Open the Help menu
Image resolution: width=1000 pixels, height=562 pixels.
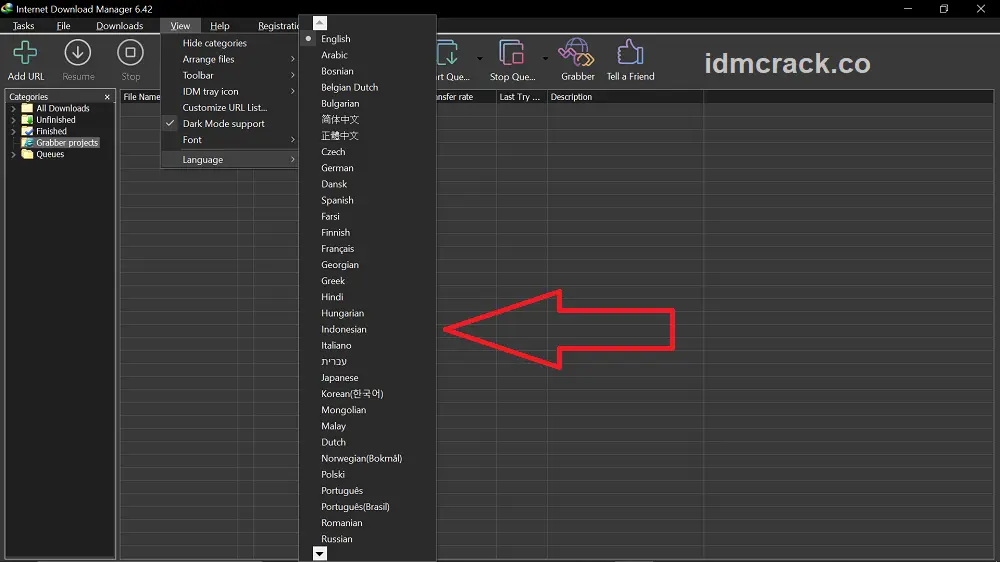[x=219, y=26]
